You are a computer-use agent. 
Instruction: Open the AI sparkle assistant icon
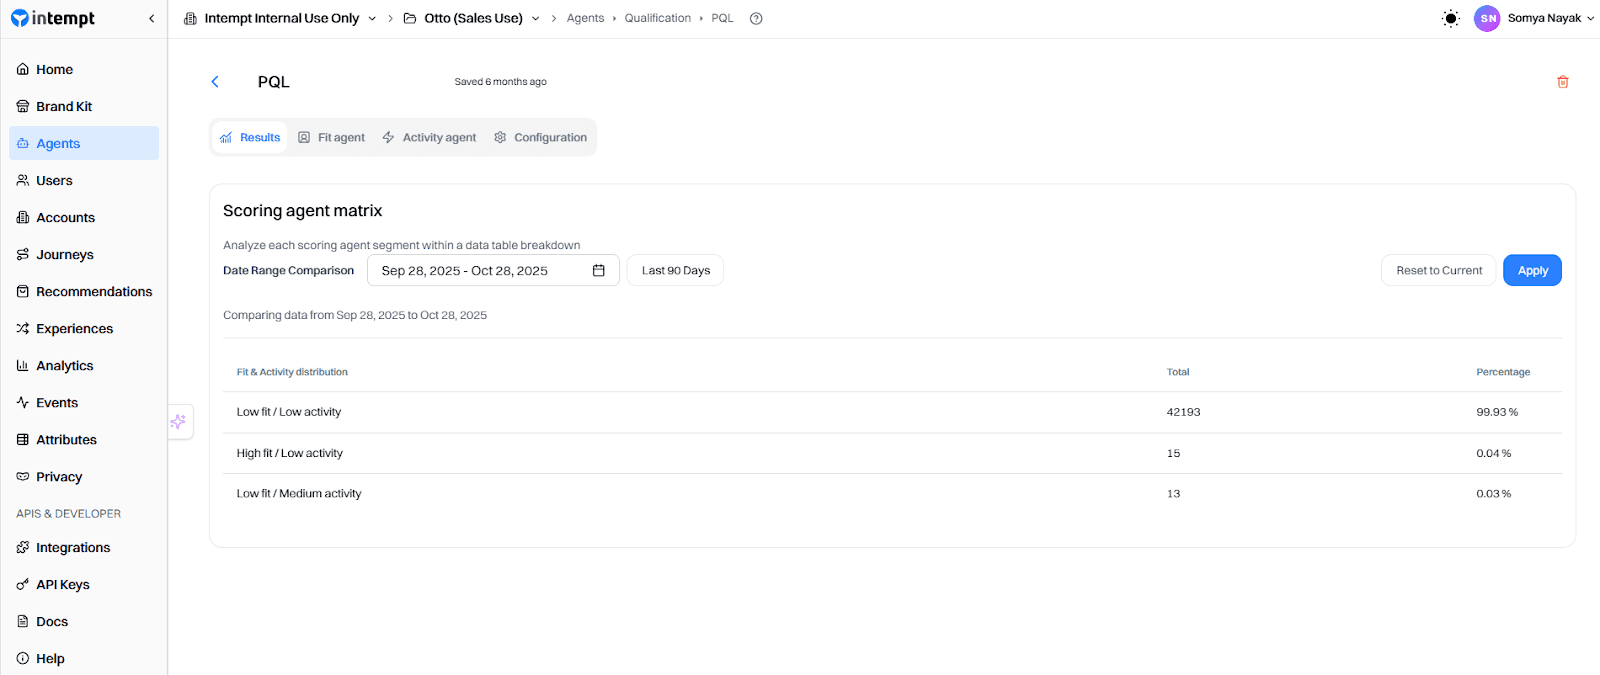tap(179, 421)
